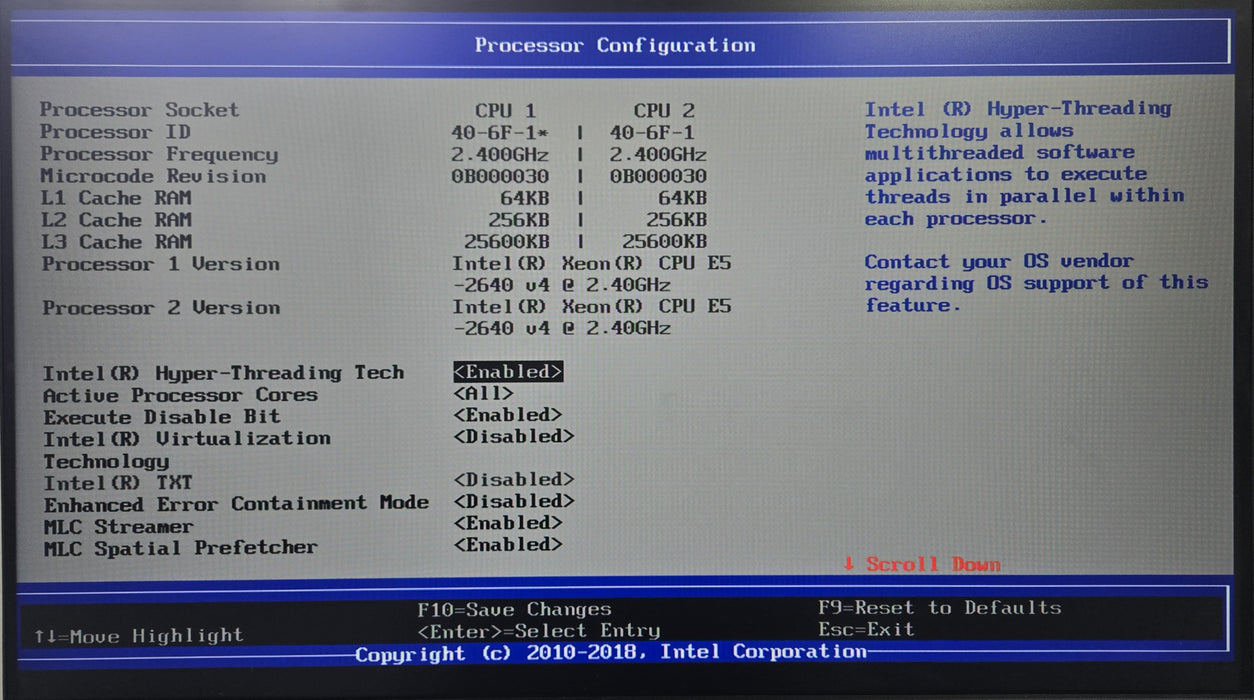Click MLC Spatial Prefetcher label
The height and width of the screenshot is (700, 1254).
(180, 548)
